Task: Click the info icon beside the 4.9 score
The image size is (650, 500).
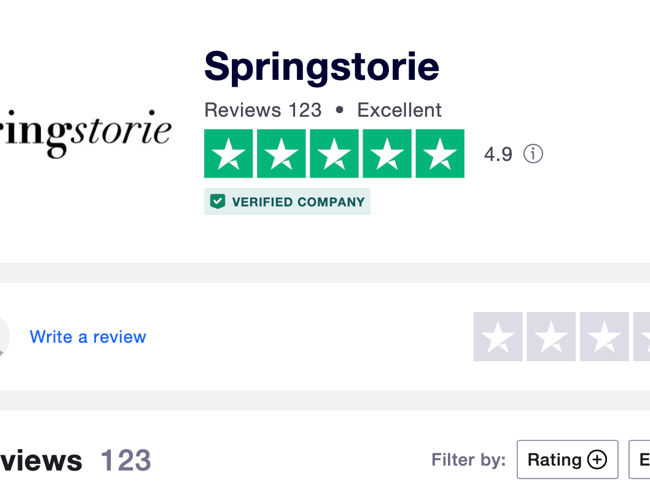Action: [533, 154]
